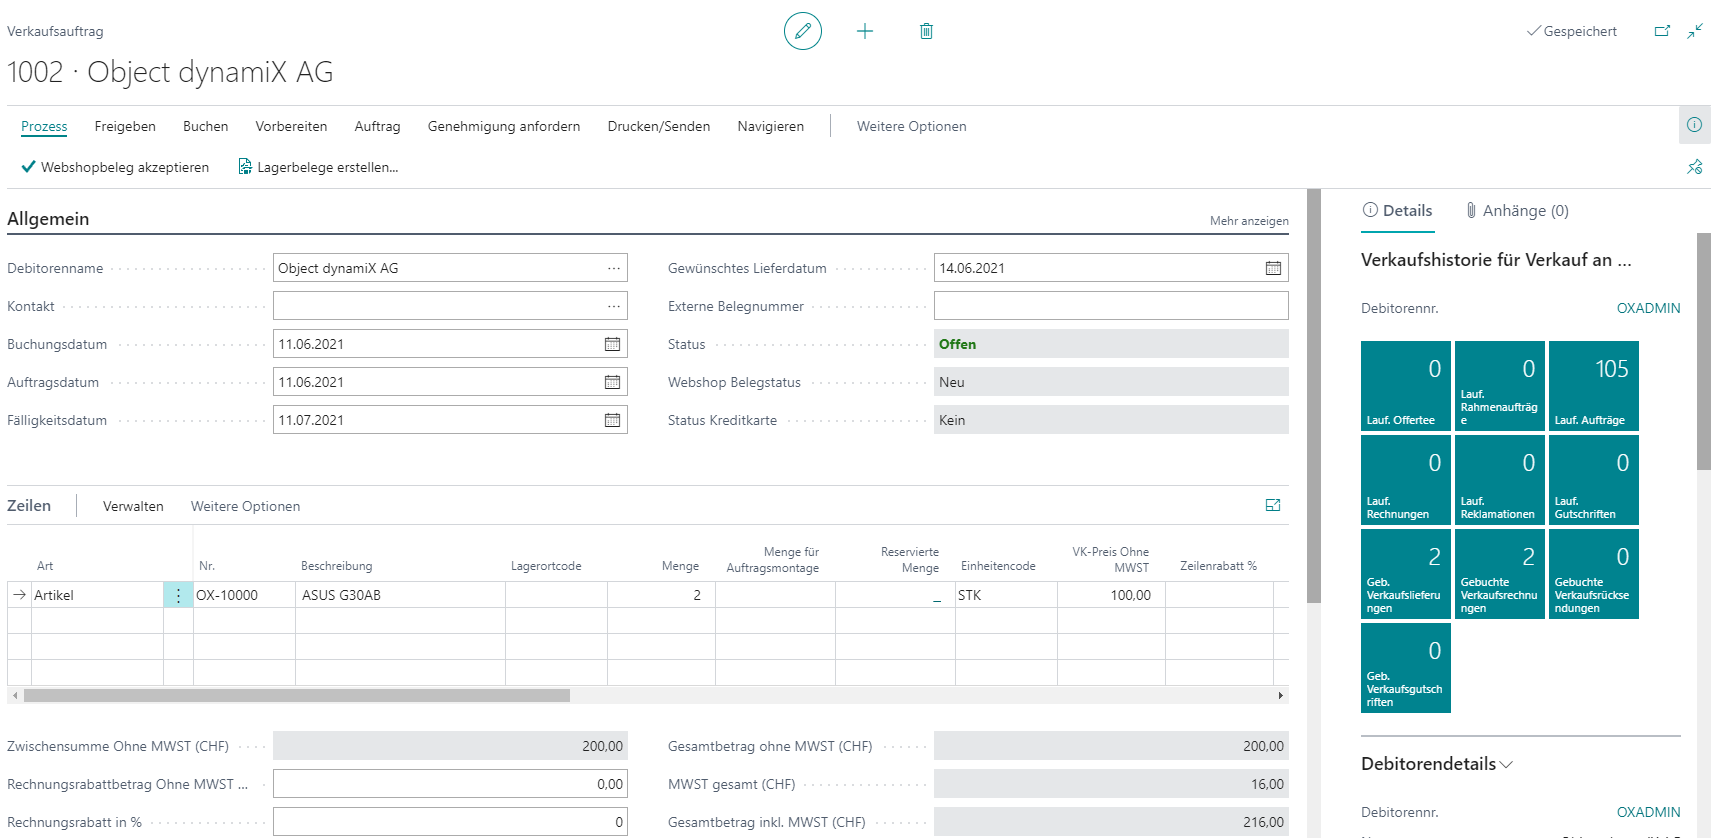Click the expand Zeilen section icon
This screenshot has width=1720, height=838.
(1273, 506)
